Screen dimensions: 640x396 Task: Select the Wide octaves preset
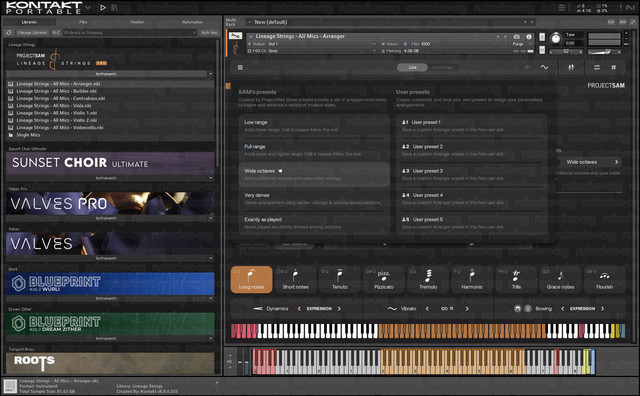pos(313,175)
